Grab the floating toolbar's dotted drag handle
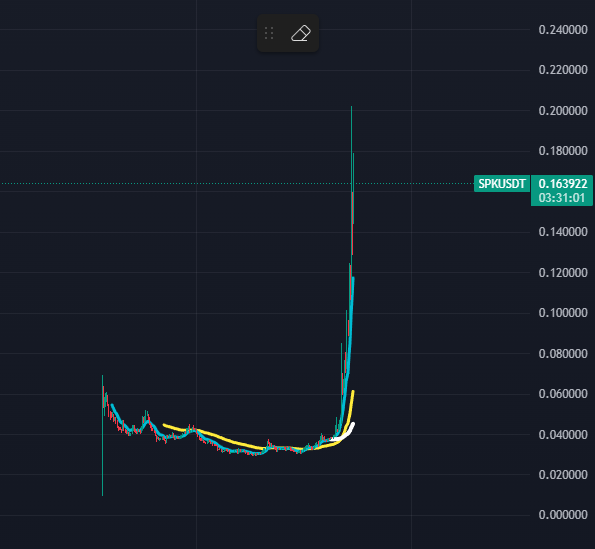The width and height of the screenshot is (595, 549). coord(269,33)
